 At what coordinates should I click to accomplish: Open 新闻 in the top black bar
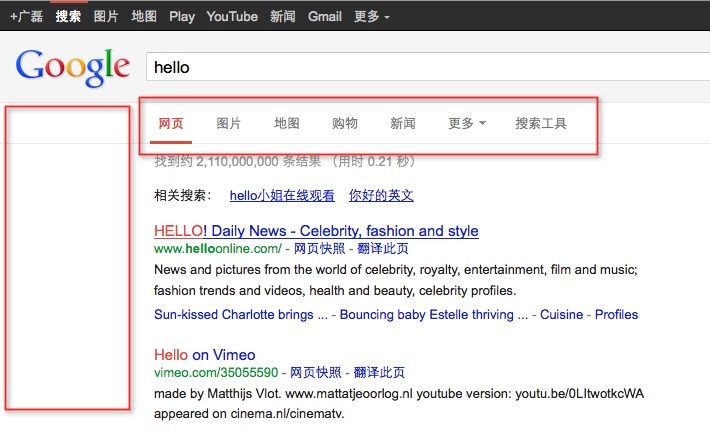(x=283, y=16)
